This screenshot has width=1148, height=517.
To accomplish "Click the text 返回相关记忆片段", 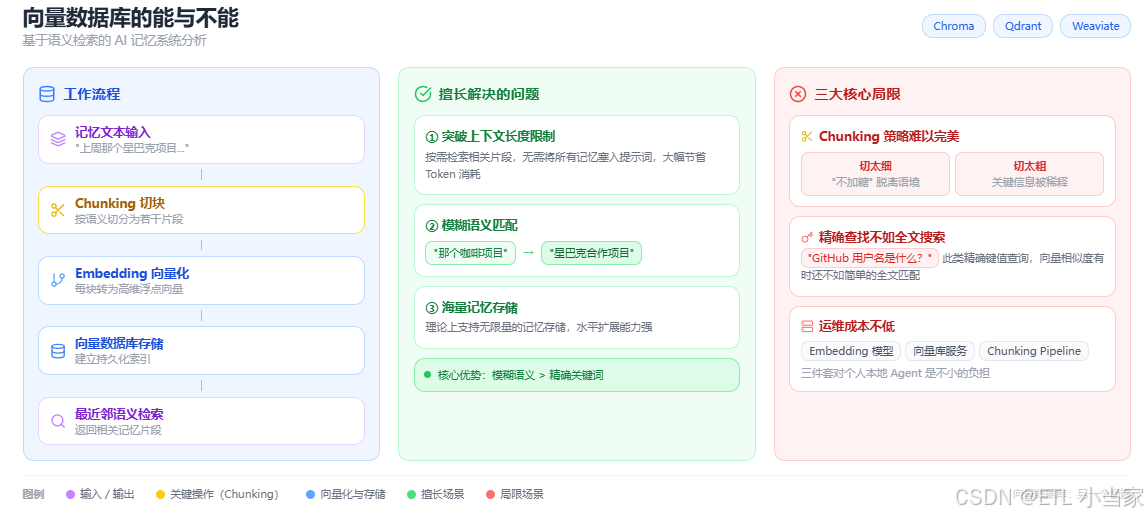I will (118, 430).
